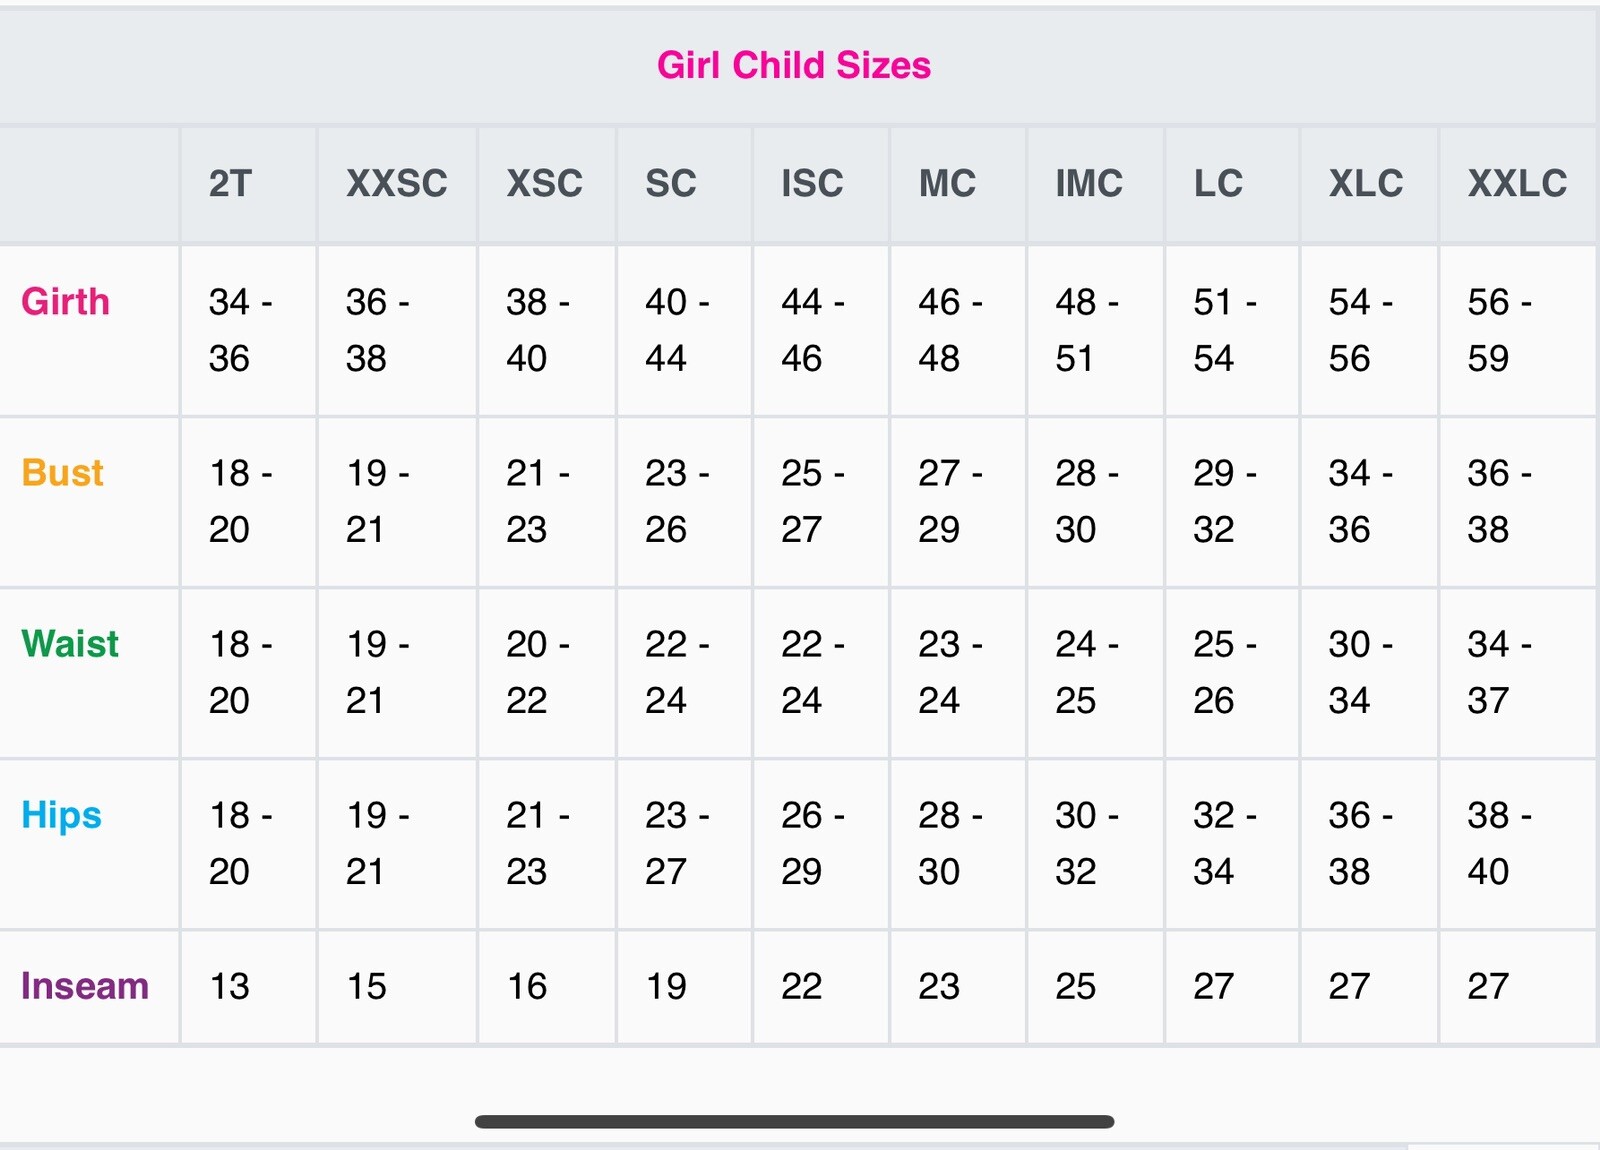The height and width of the screenshot is (1150, 1600).
Task: Click the Bust measurement for XXSC
Action: pos(377,501)
